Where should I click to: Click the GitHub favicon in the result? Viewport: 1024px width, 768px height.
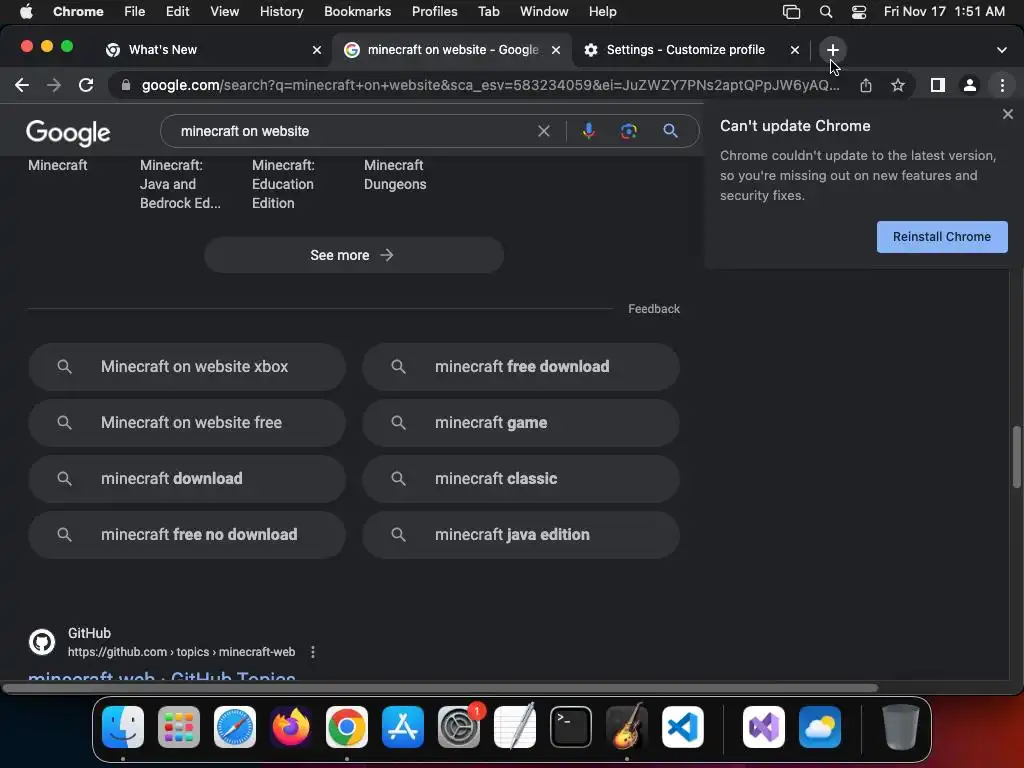(42, 642)
